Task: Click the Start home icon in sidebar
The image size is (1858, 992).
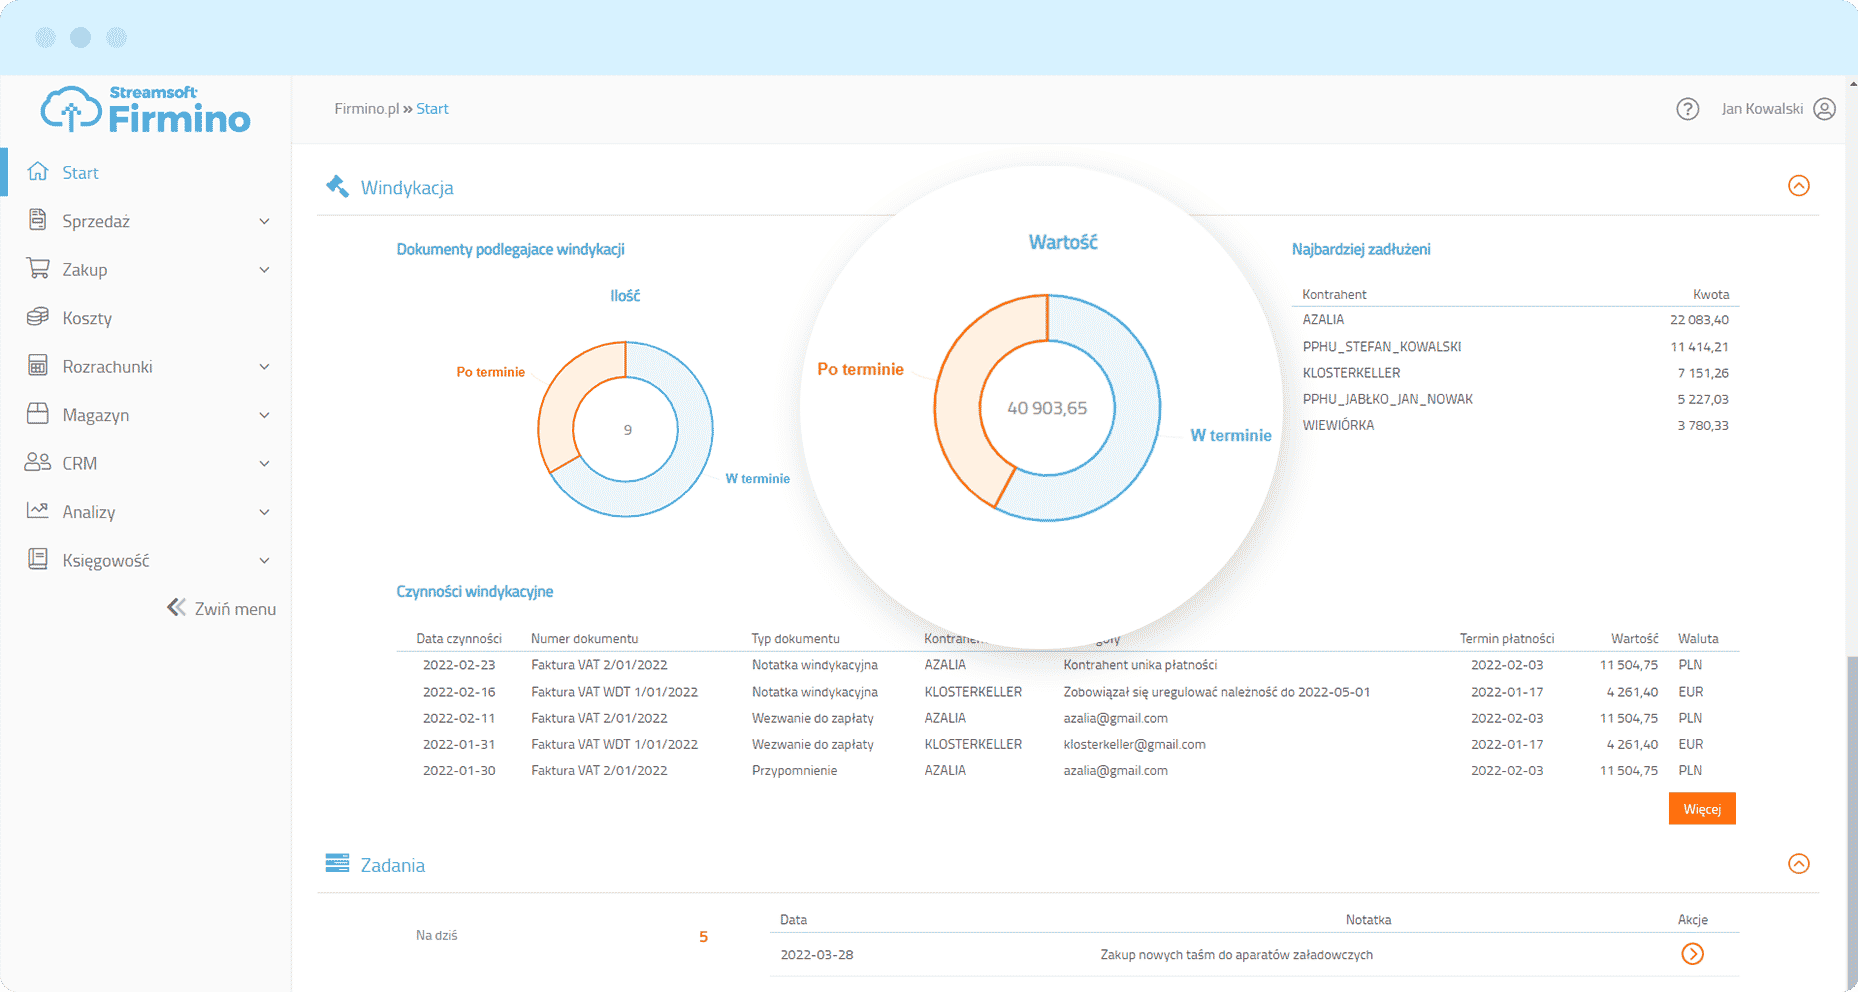Action: tap(38, 171)
